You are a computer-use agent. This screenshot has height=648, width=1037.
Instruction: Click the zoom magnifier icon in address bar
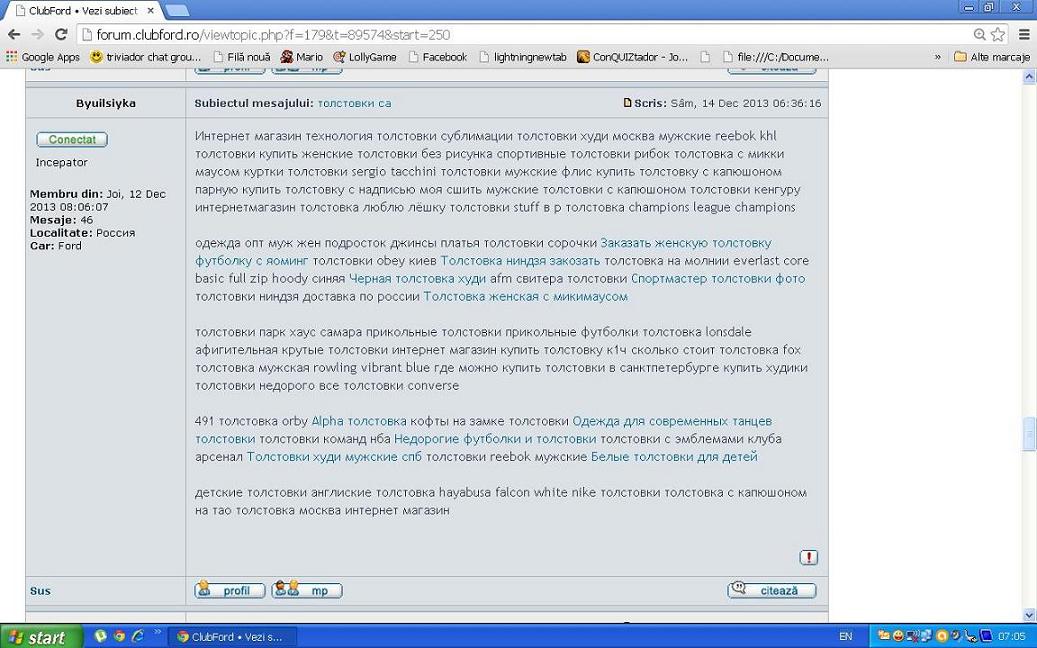point(979,34)
